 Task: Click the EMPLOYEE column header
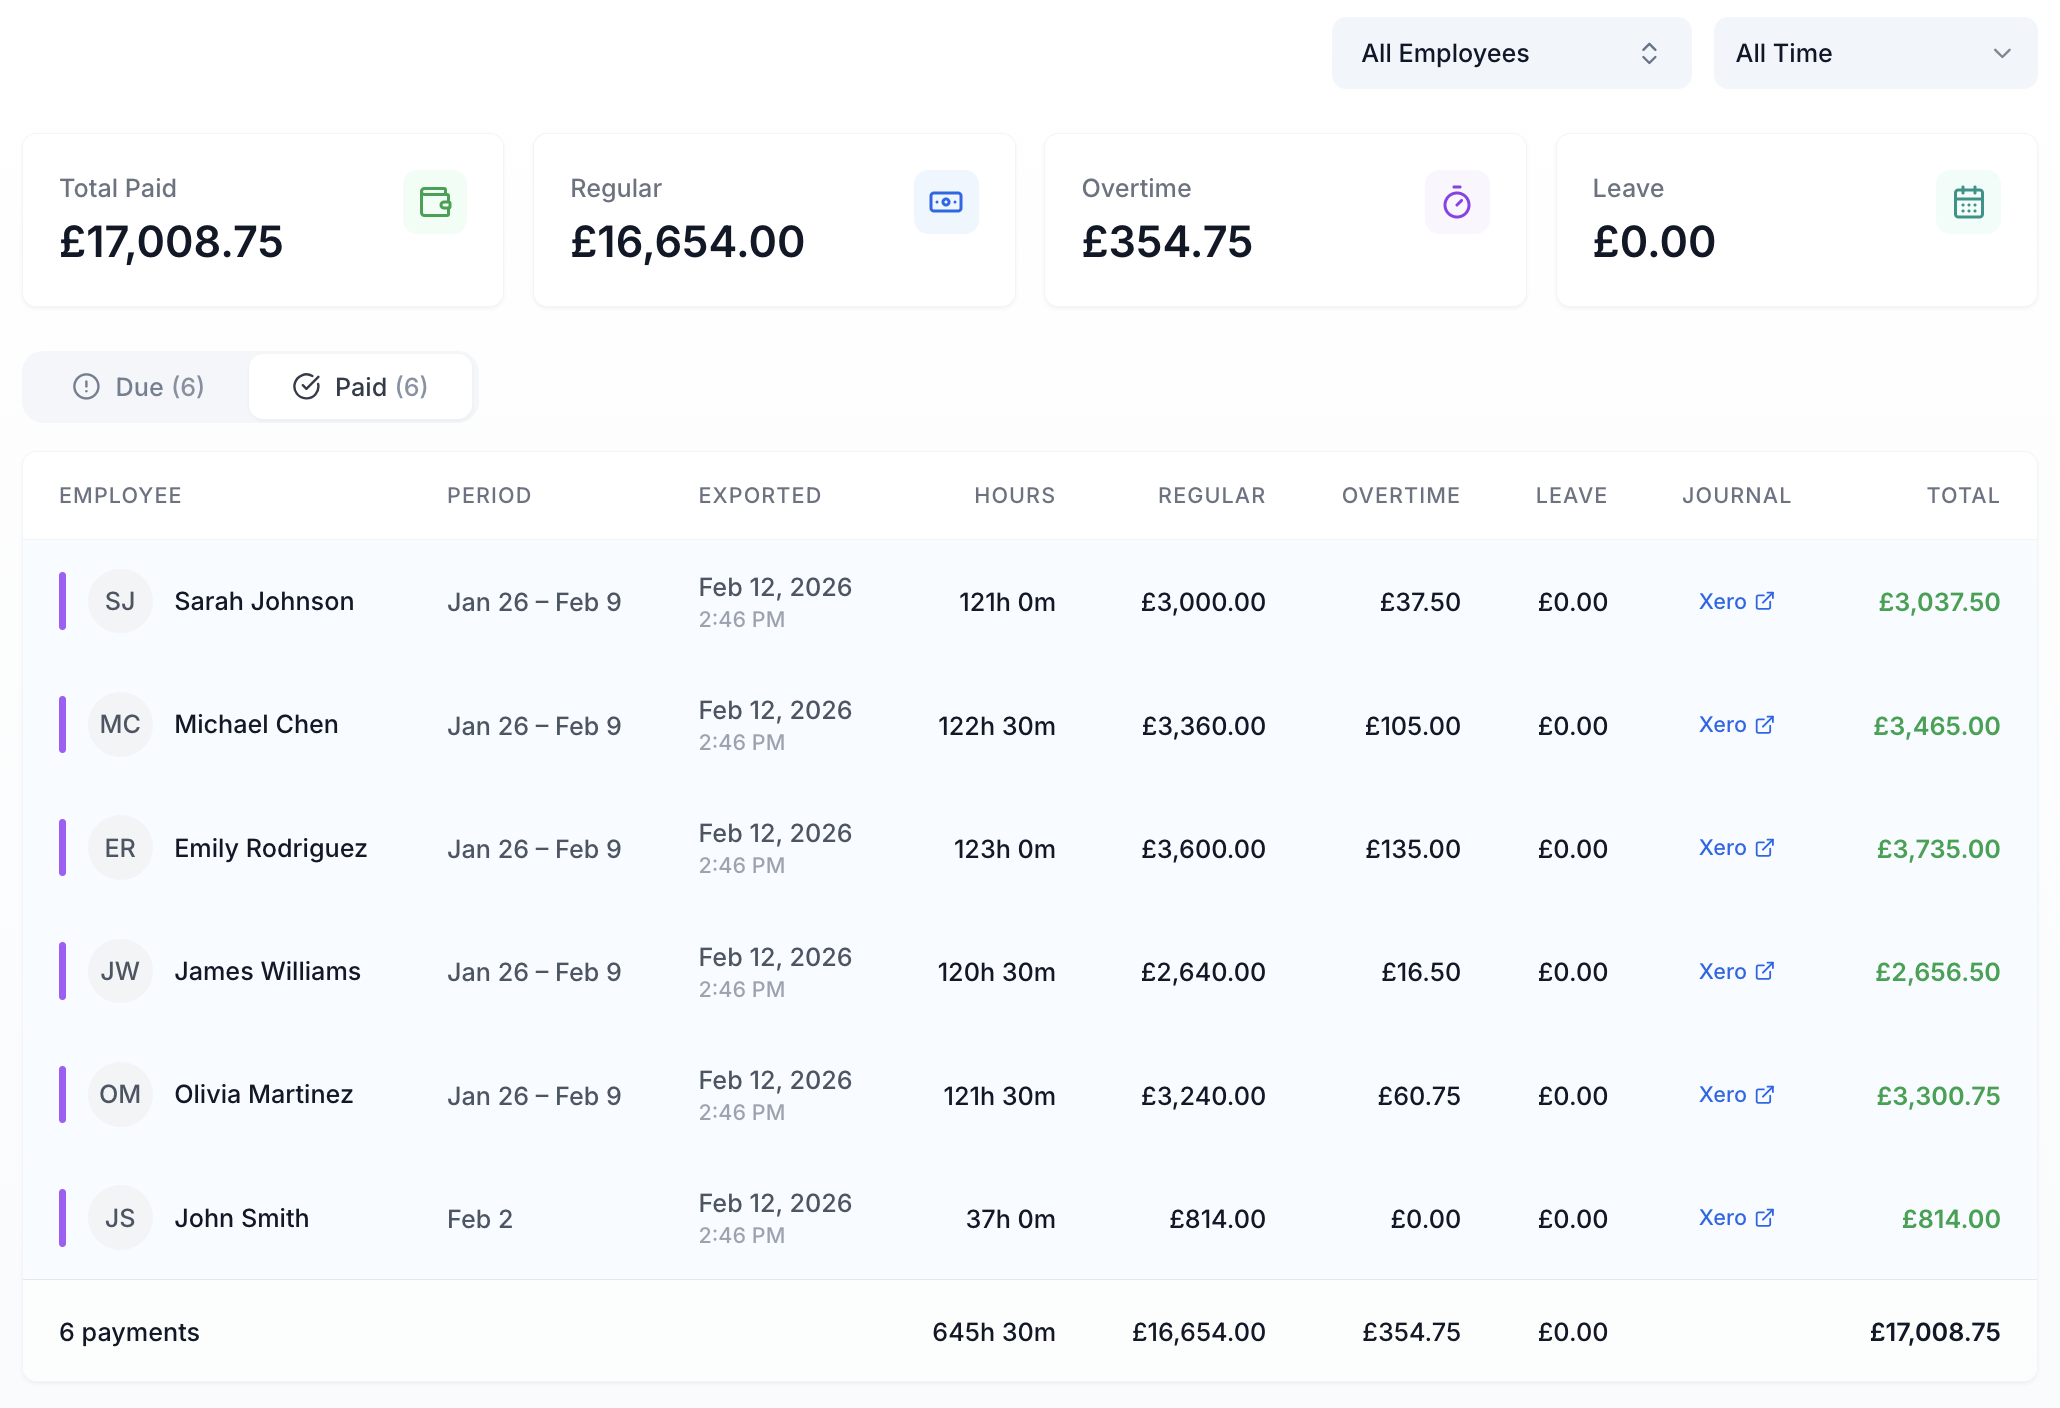(x=120, y=495)
